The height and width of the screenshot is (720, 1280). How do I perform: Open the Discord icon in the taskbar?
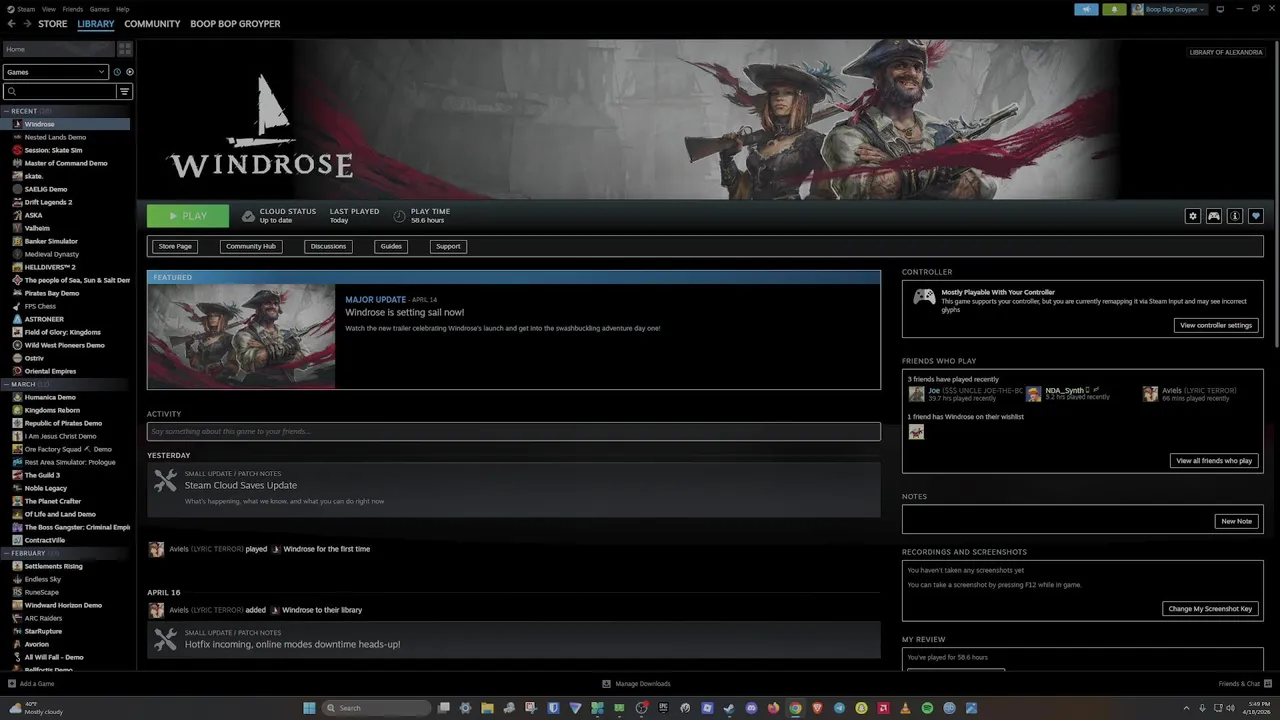pos(751,708)
